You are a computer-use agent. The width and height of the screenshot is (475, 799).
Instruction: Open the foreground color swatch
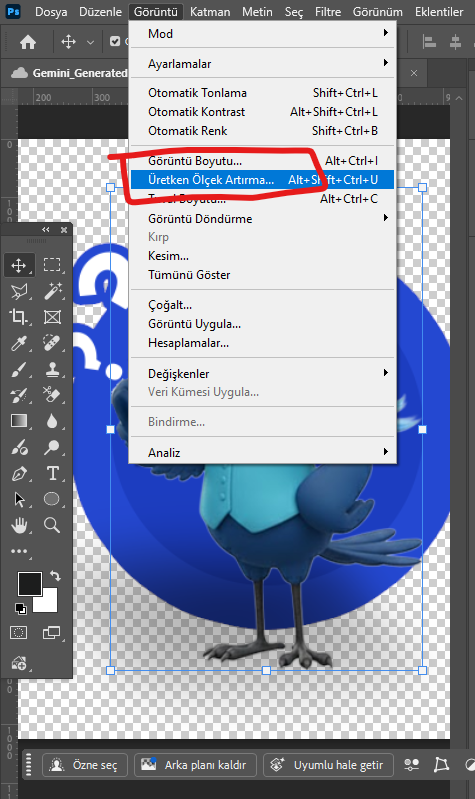30,584
